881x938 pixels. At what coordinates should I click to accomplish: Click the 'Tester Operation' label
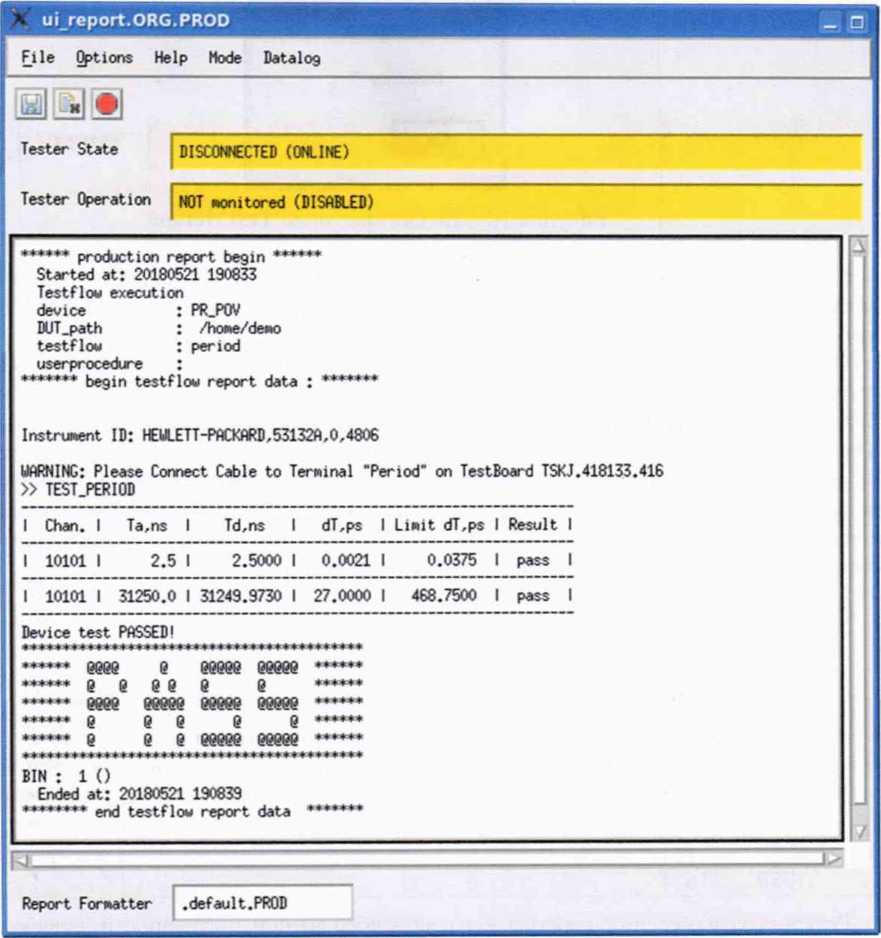point(86,199)
